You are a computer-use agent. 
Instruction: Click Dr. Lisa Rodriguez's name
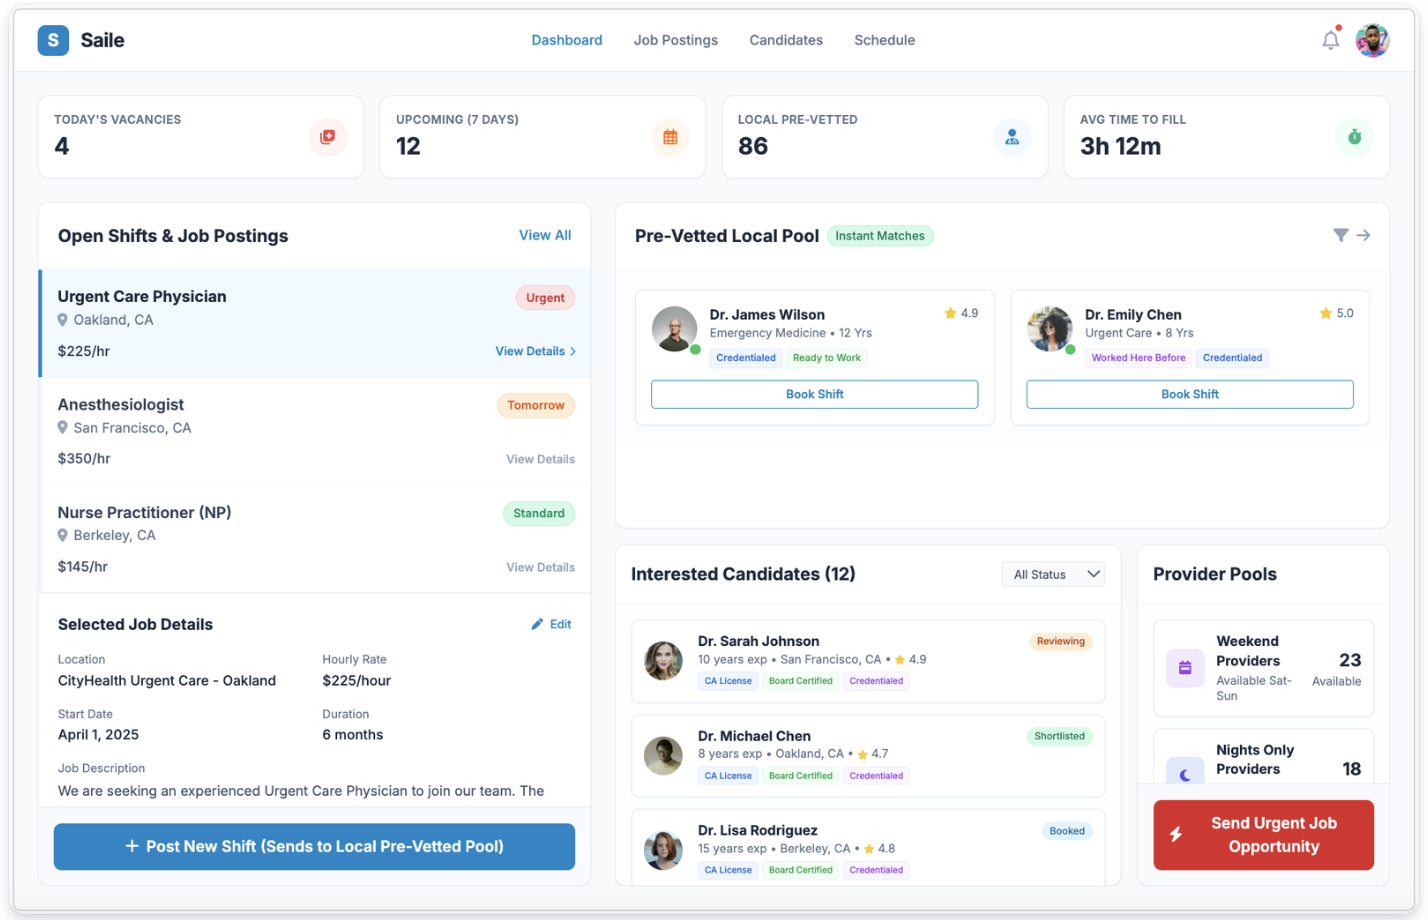click(x=757, y=830)
